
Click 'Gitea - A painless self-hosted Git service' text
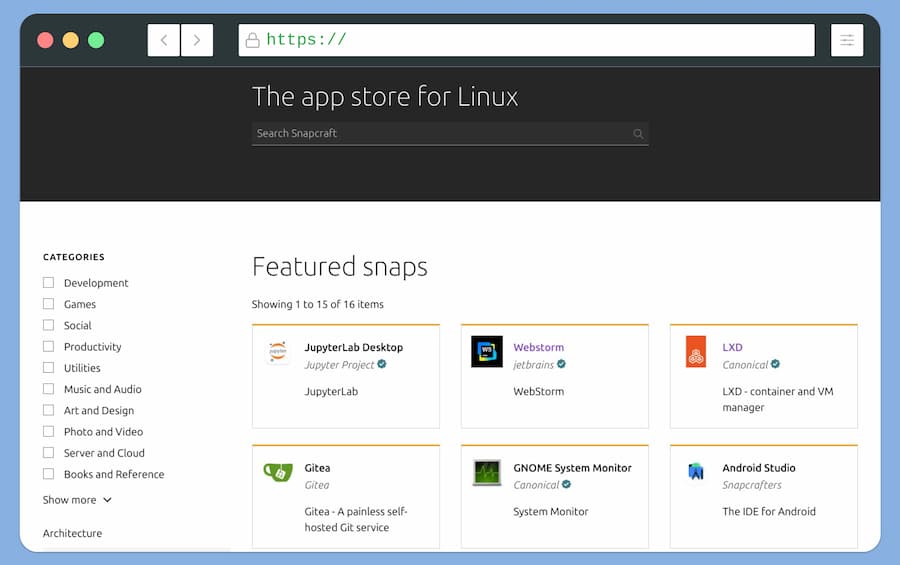click(355, 519)
